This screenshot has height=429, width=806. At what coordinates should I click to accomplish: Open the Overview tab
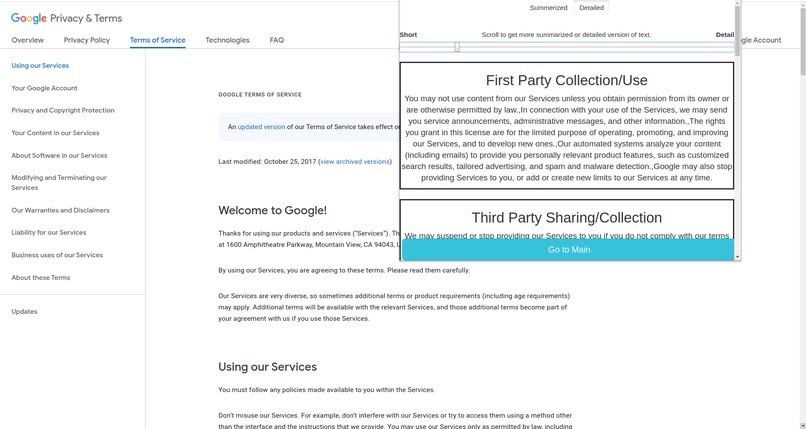click(x=28, y=40)
